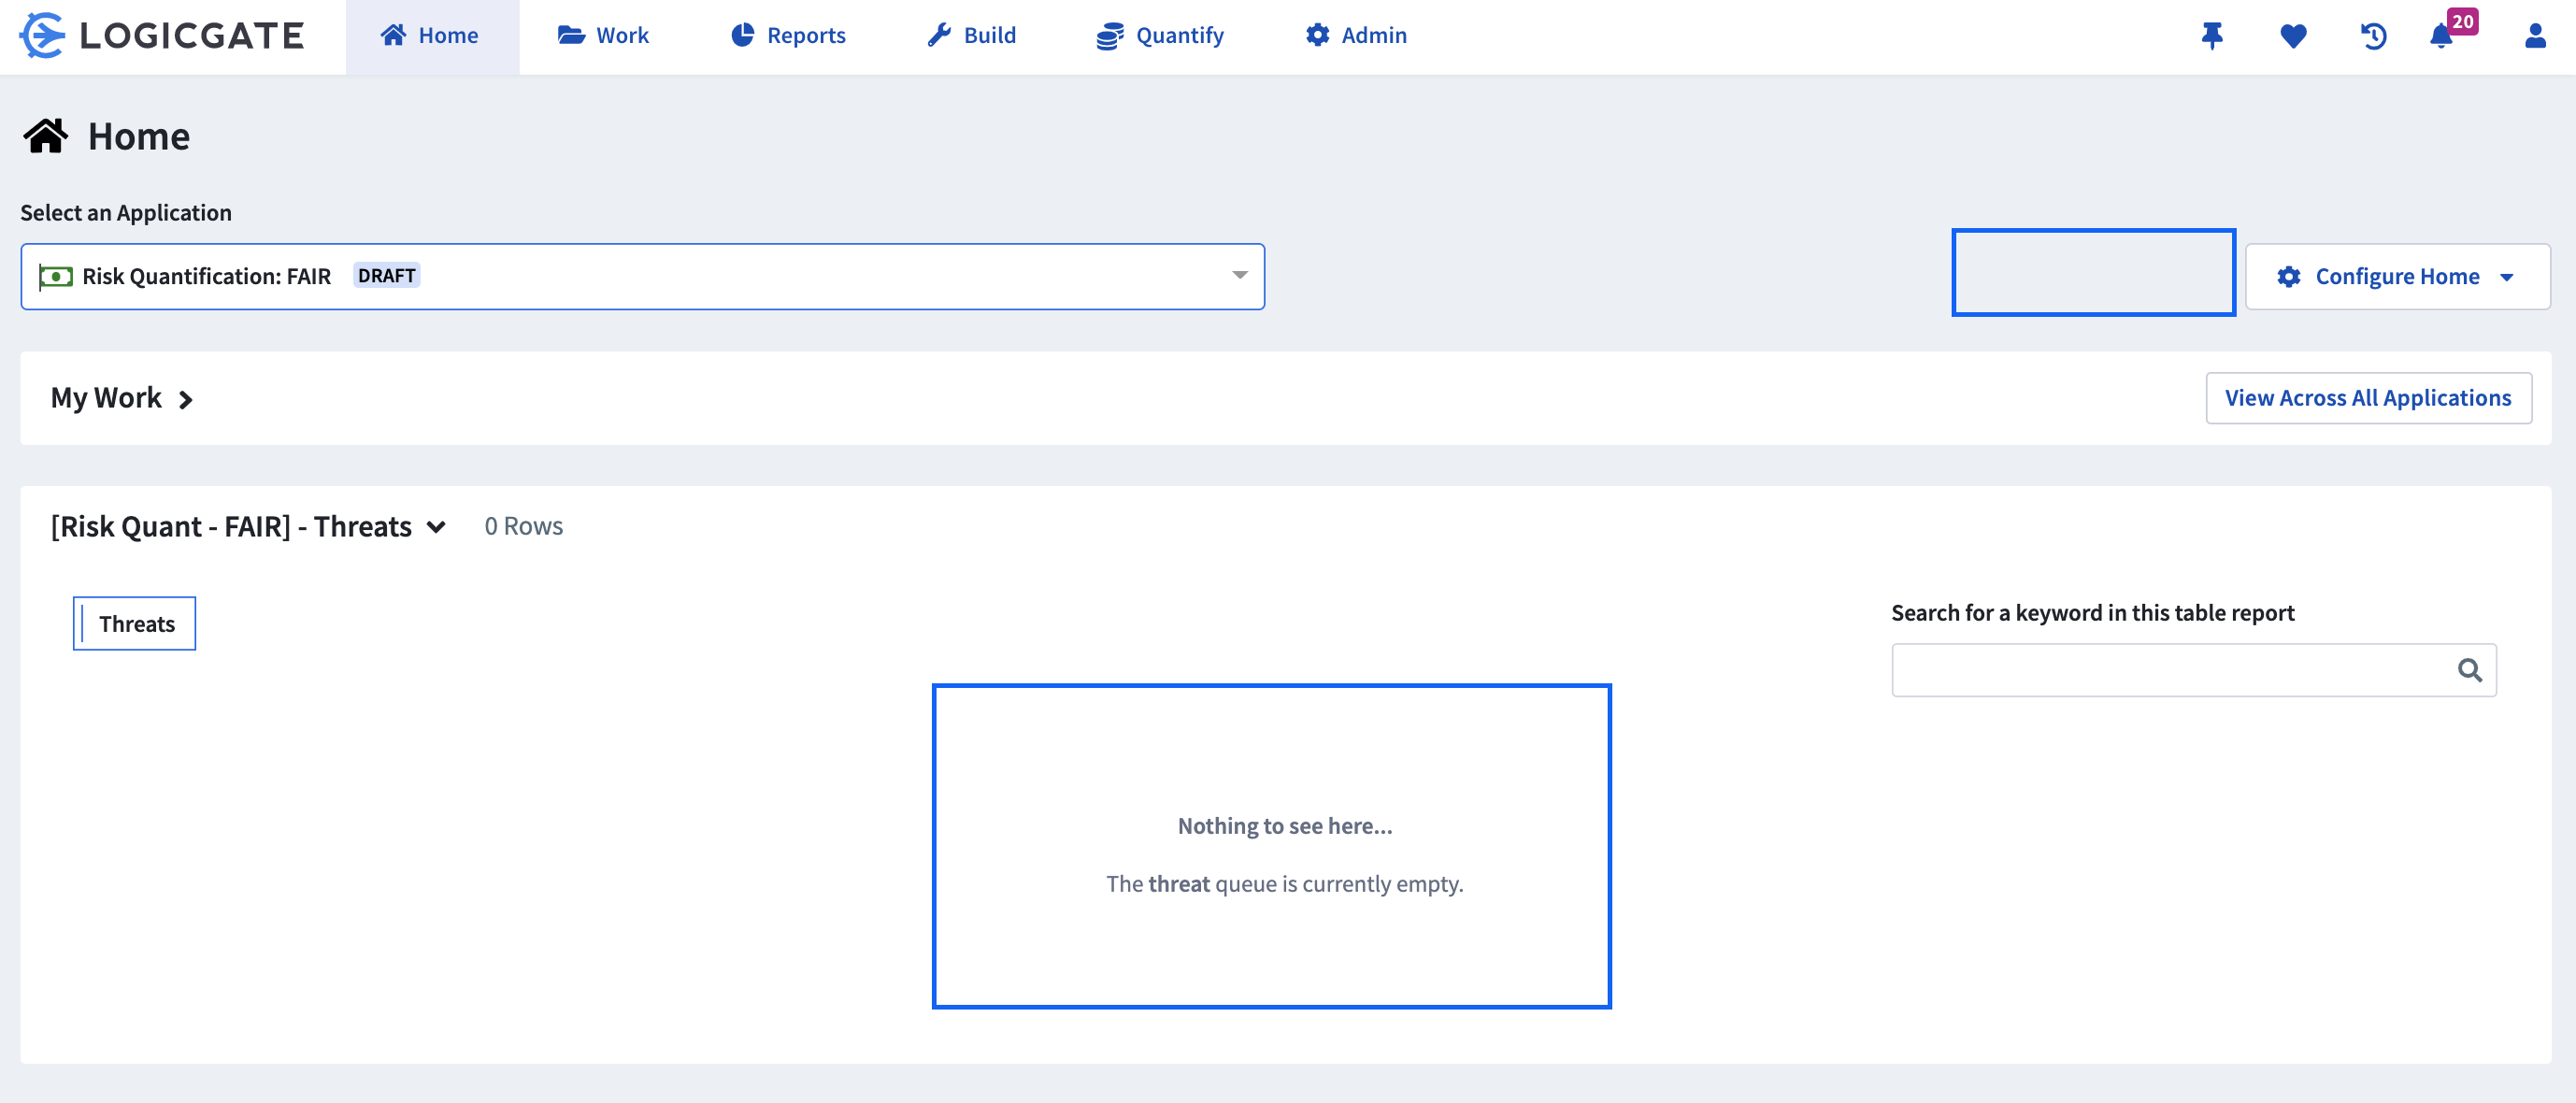Click the LogicGate logo
Image resolution: width=2576 pixels, height=1103 pixels.
pos(162,36)
